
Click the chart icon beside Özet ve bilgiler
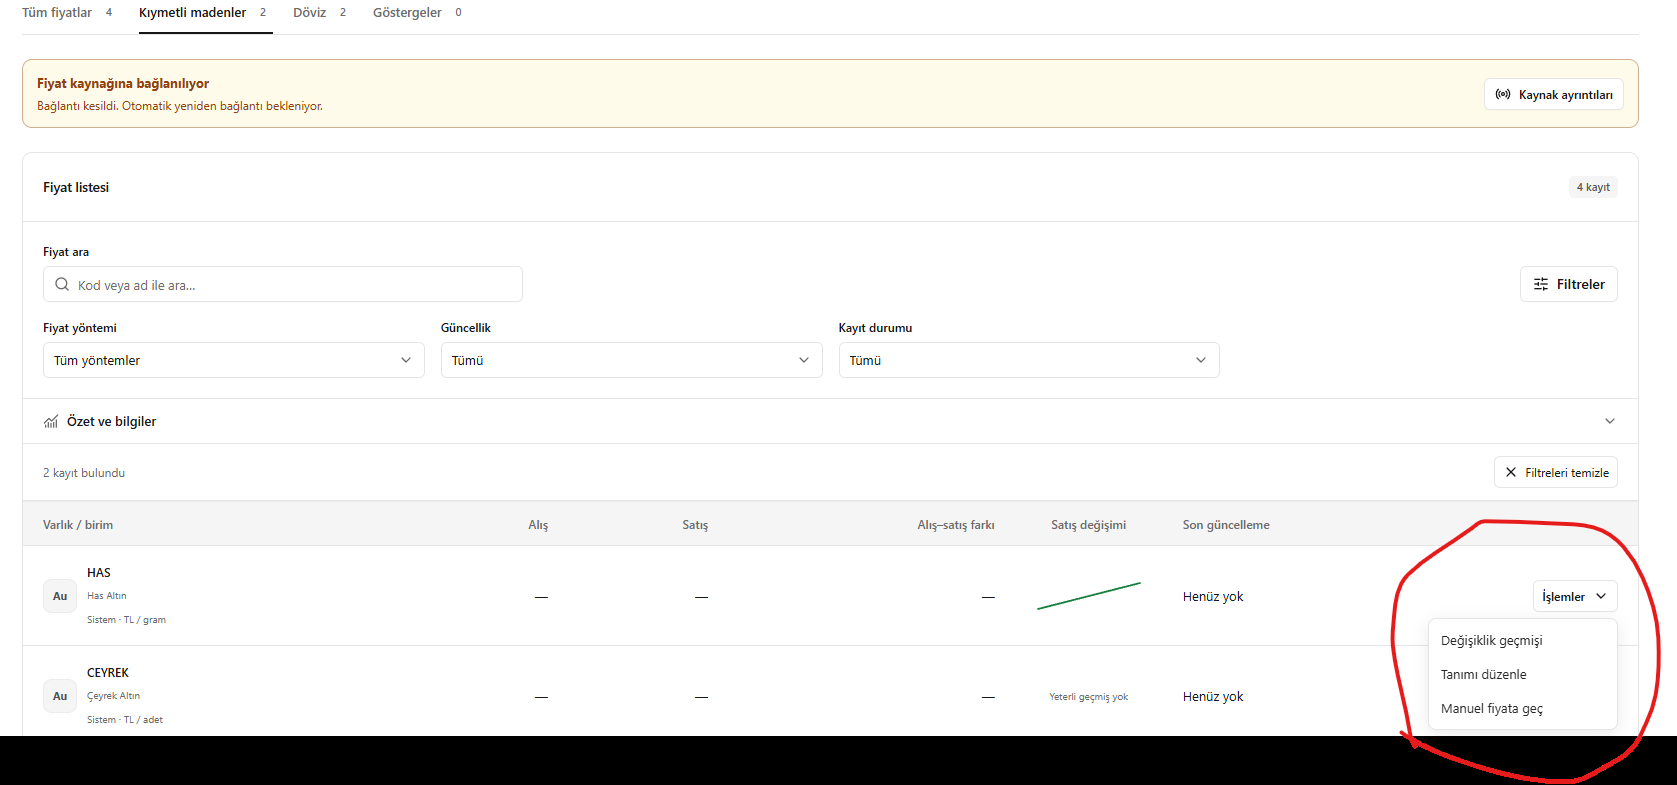51,422
